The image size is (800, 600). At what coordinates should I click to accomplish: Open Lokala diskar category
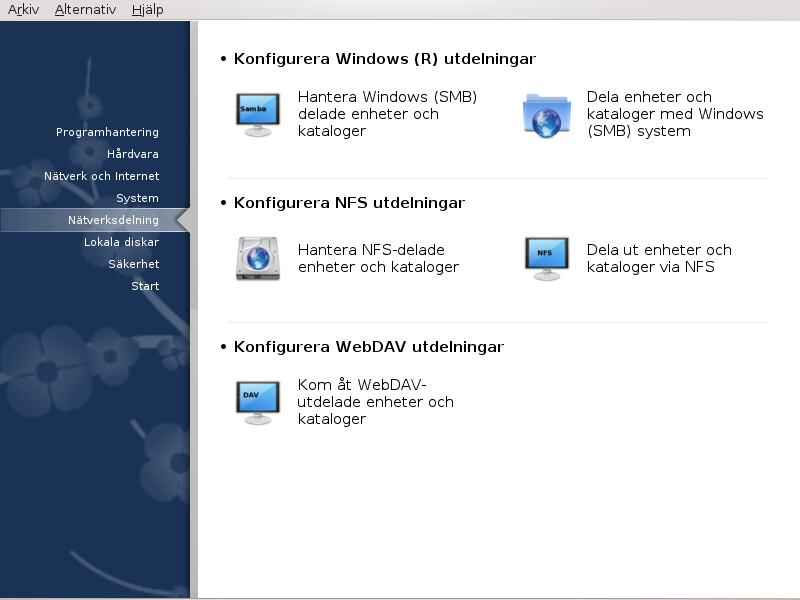121,242
